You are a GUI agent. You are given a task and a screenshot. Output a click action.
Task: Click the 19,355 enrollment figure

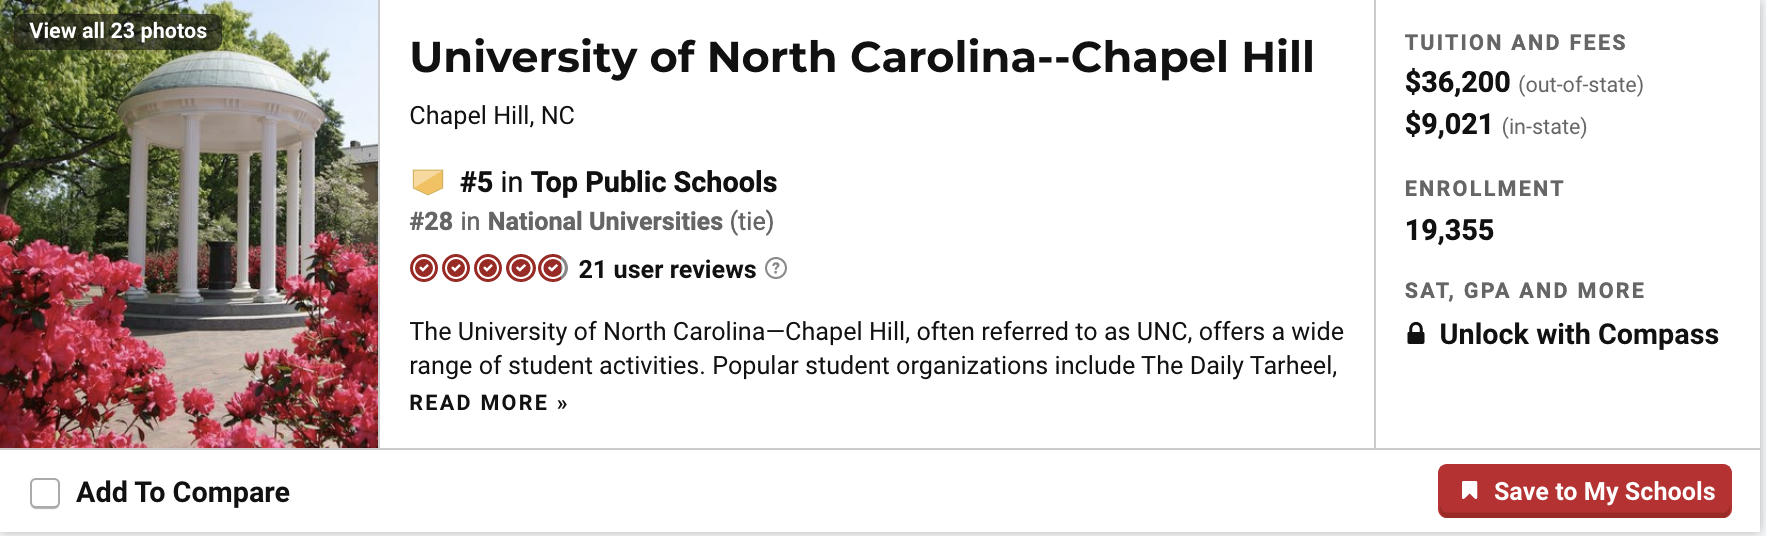[x=1449, y=231]
